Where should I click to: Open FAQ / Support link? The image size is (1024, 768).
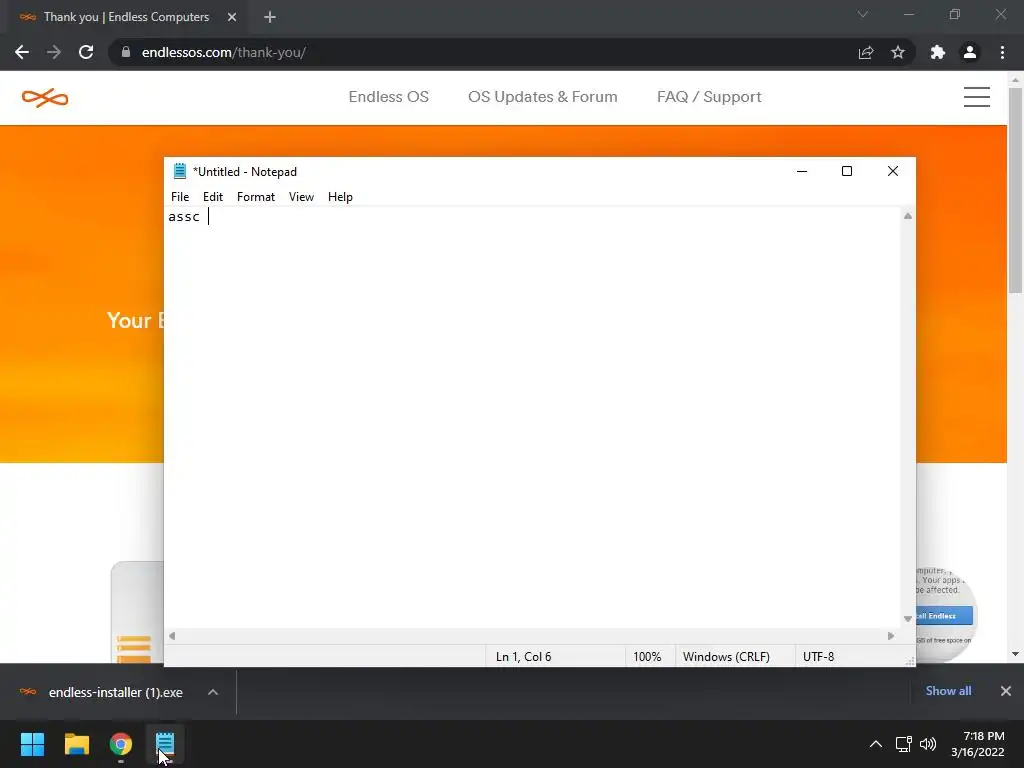709,97
